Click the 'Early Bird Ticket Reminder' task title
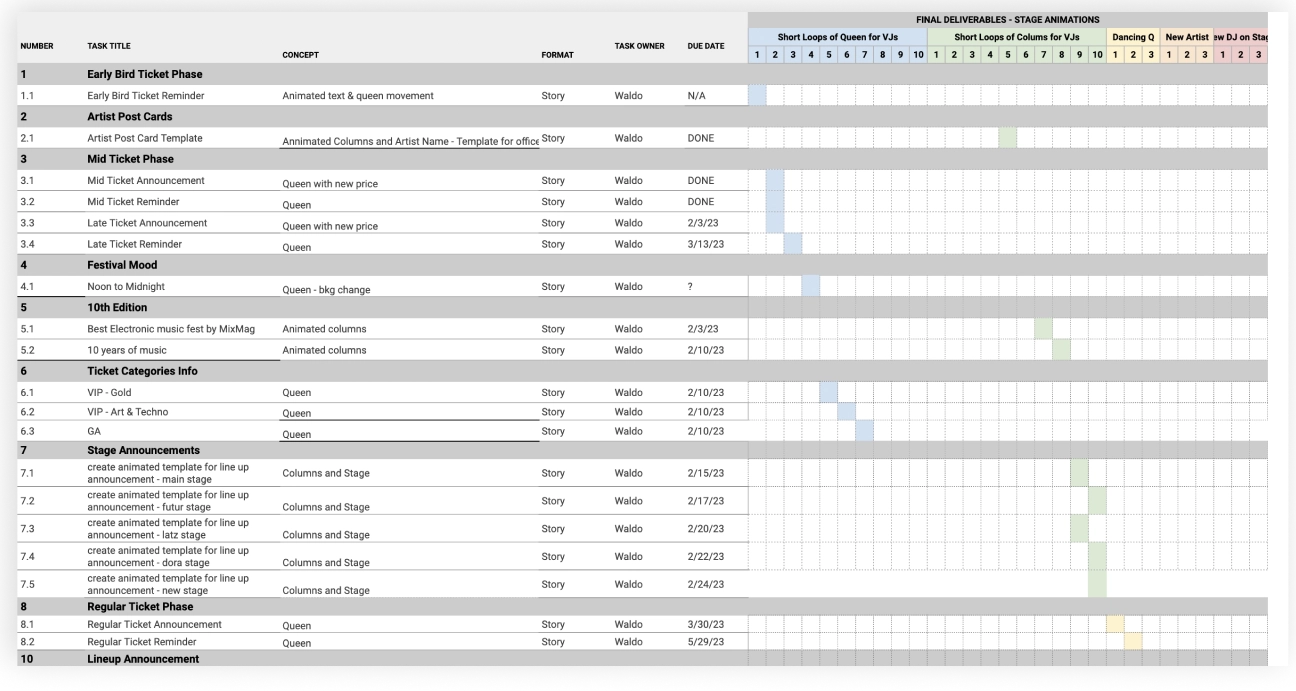 coord(145,96)
